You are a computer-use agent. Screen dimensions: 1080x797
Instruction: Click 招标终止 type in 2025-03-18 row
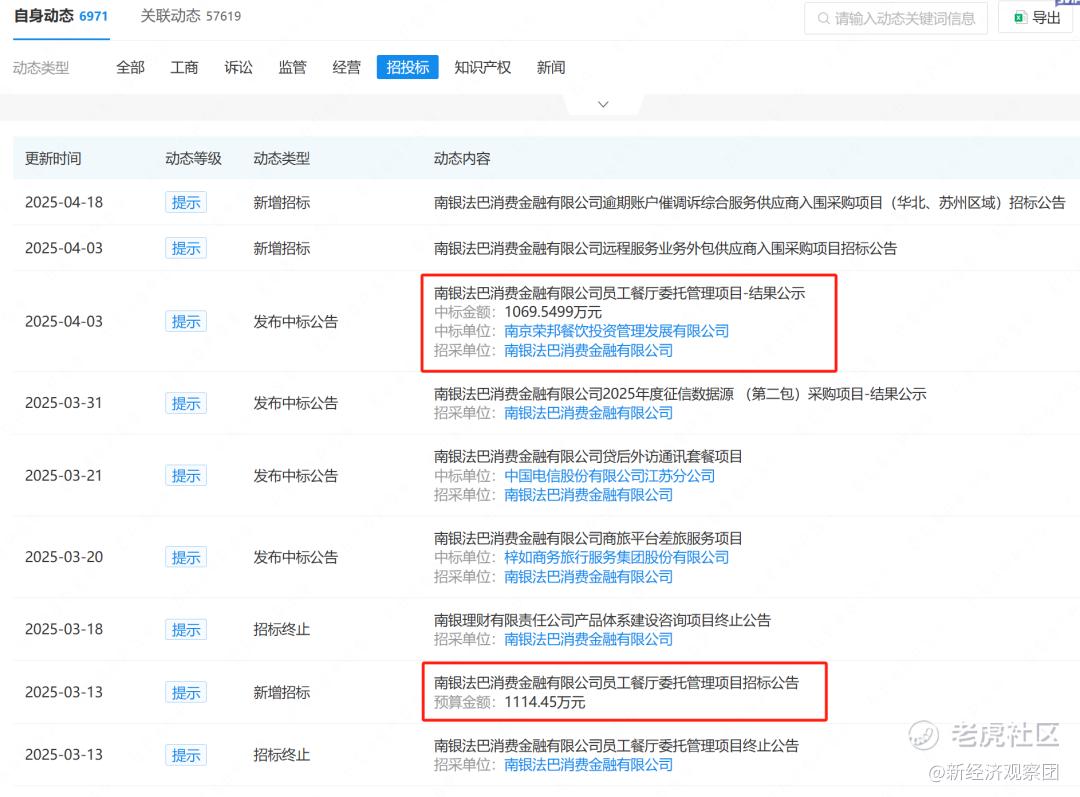282,630
